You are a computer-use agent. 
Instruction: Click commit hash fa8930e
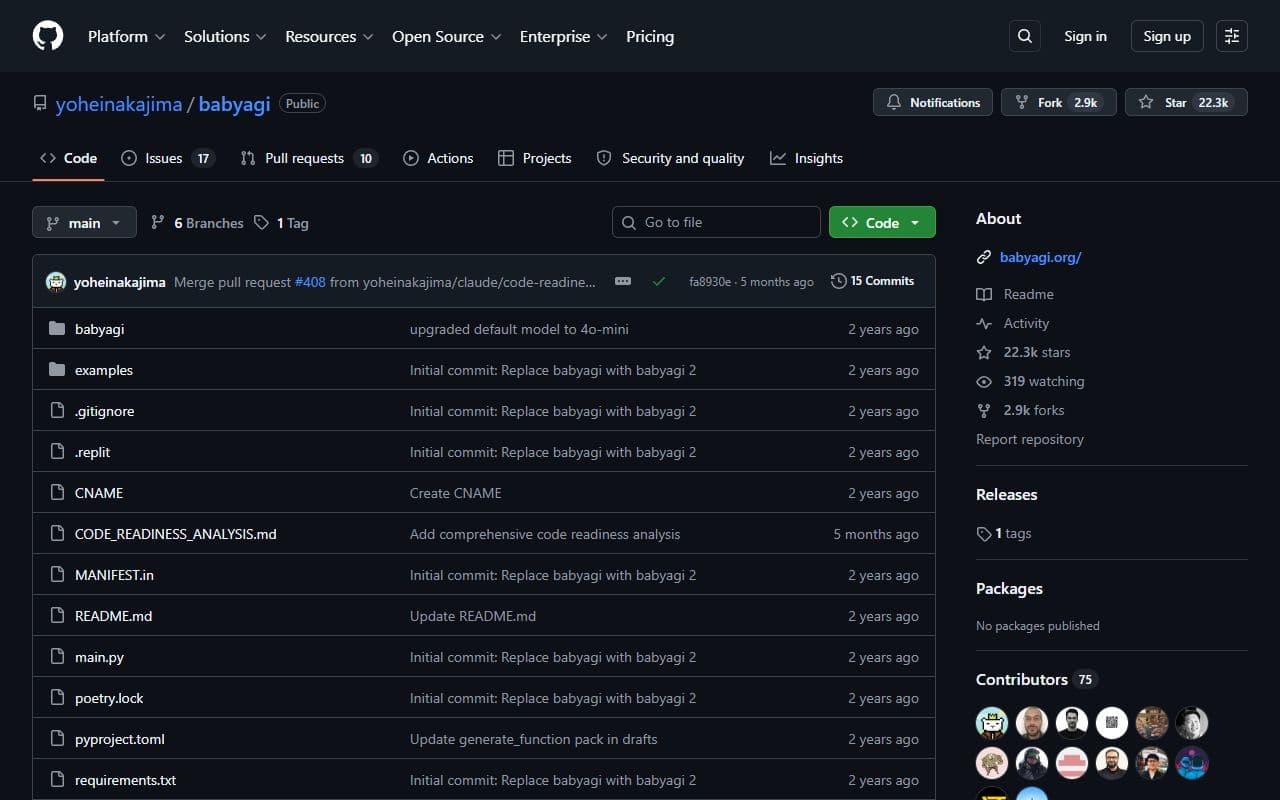[710, 282]
